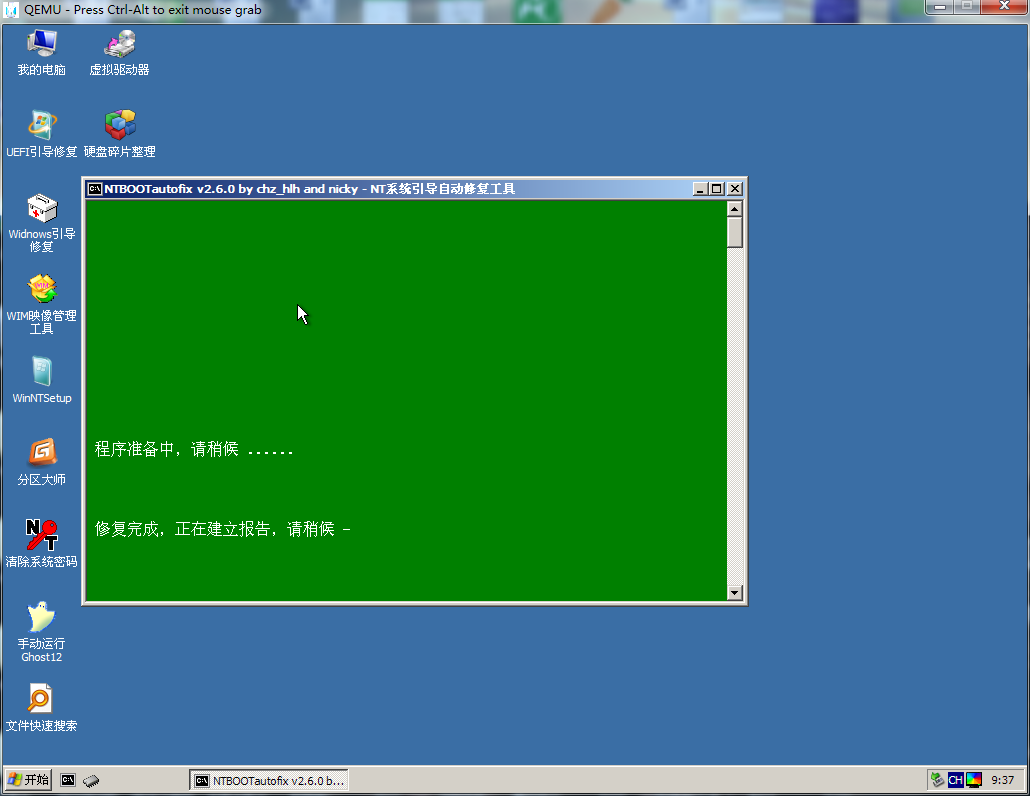Click the CH input language tray indicator
This screenshot has width=1030, height=796.
coord(955,780)
